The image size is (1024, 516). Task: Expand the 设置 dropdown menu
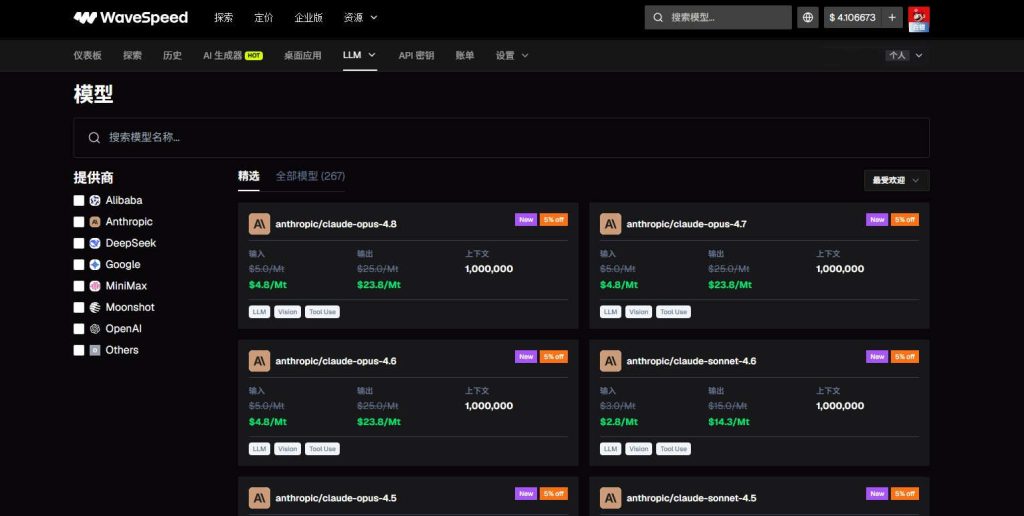pyautogui.click(x=512, y=56)
